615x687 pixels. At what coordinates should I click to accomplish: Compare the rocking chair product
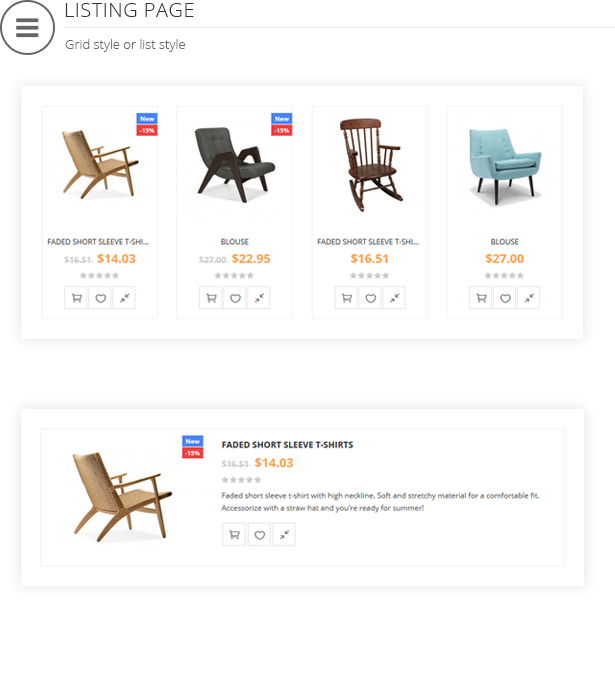pos(394,298)
